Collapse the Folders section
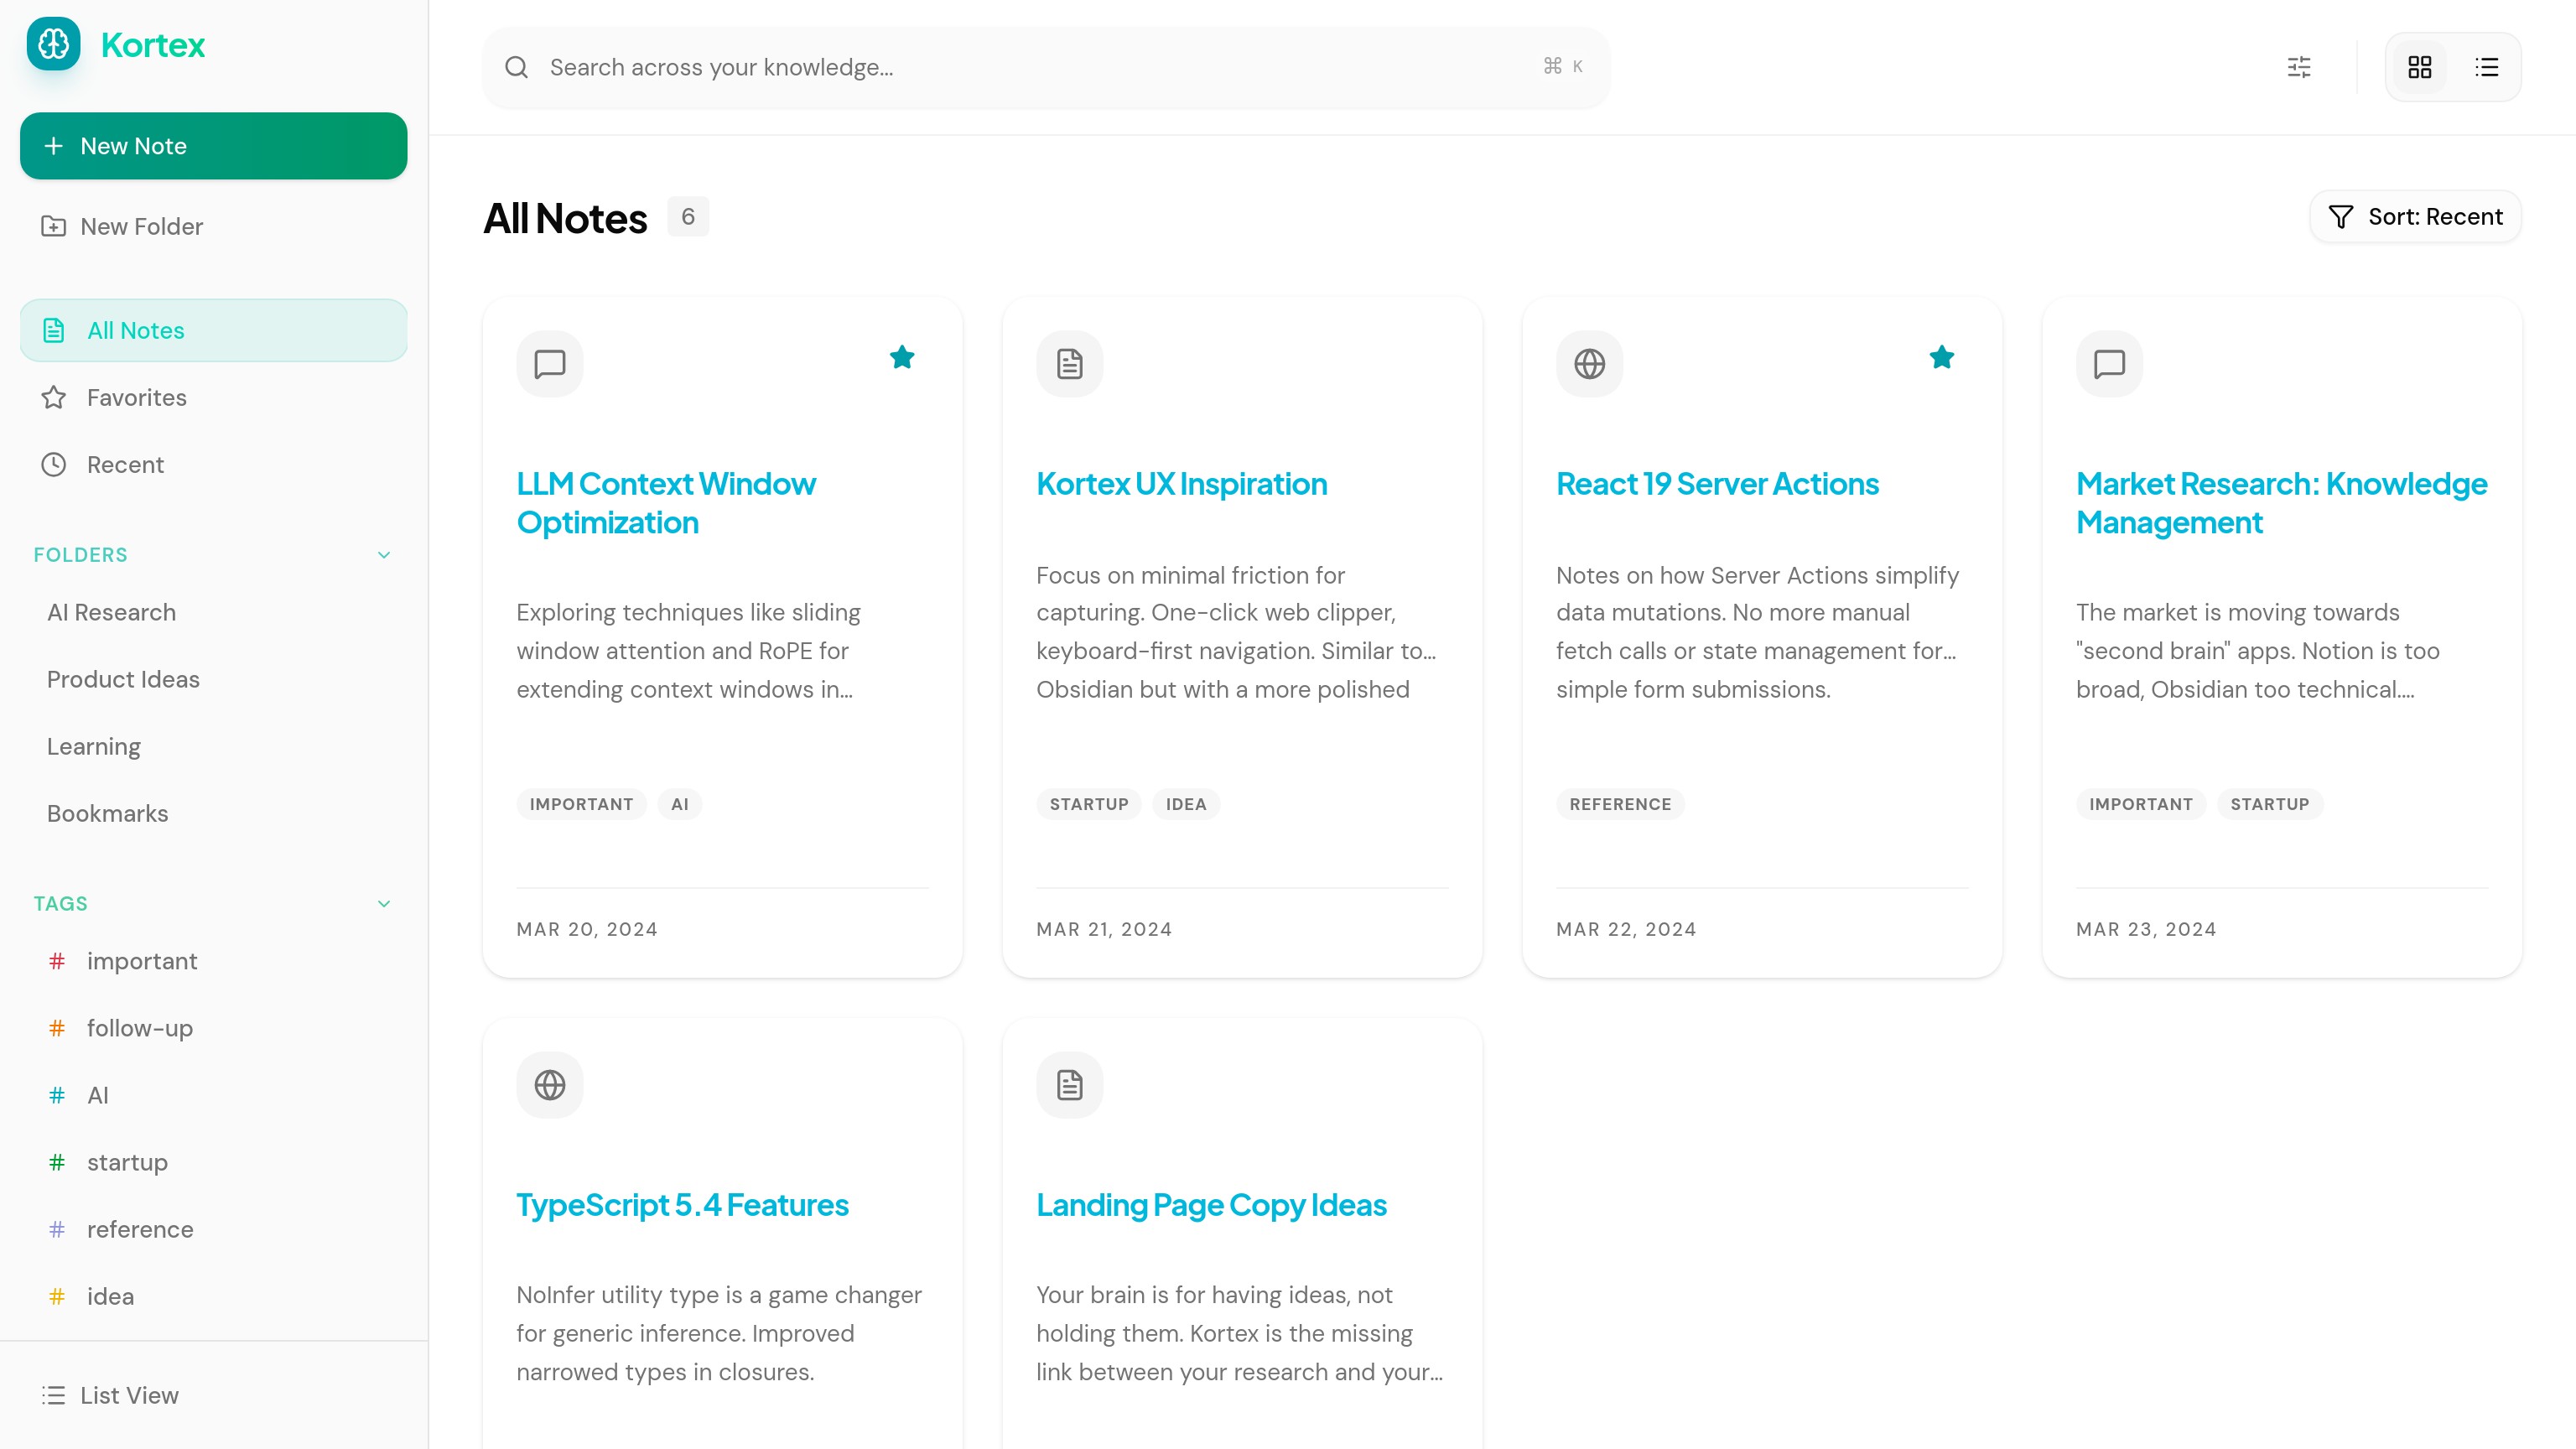The width and height of the screenshot is (2576, 1449). 384,555
